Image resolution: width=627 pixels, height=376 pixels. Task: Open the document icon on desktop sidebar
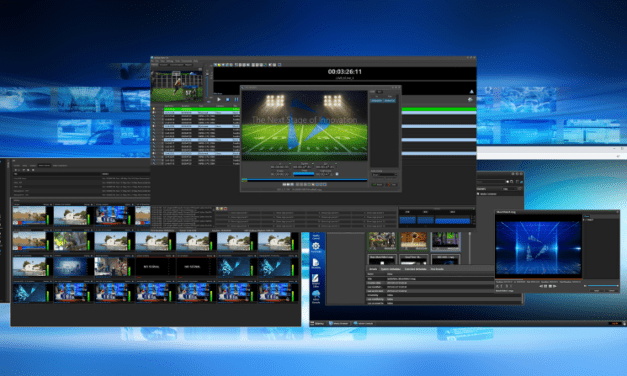click(x=316, y=263)
